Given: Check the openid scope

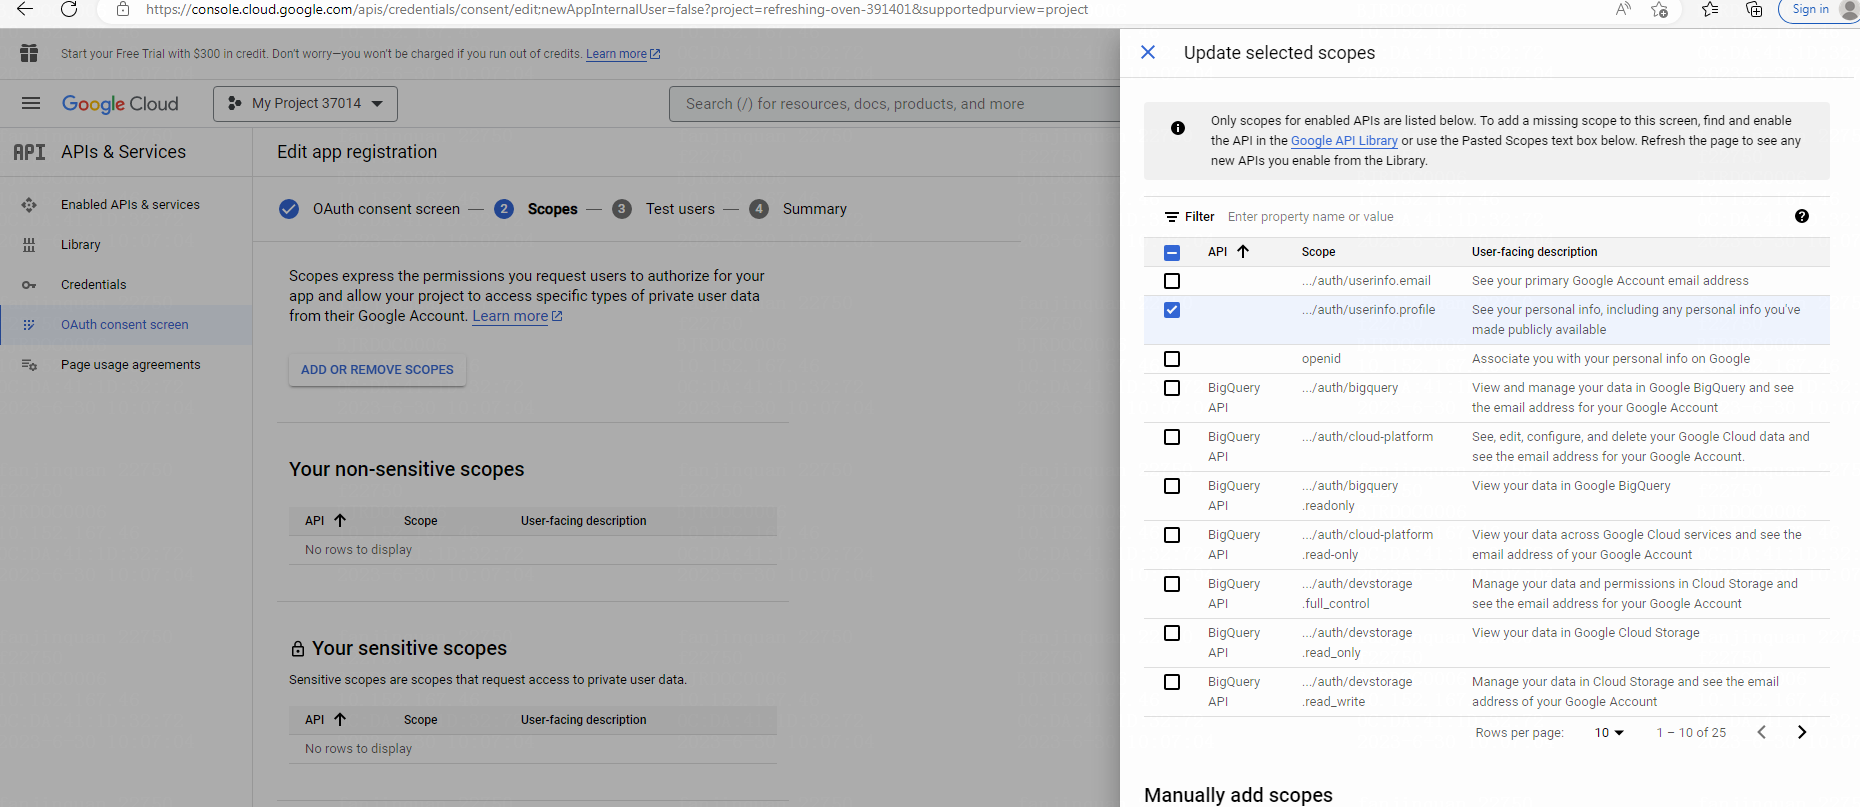Looking at the screenshot, I should pos(1172,359).
